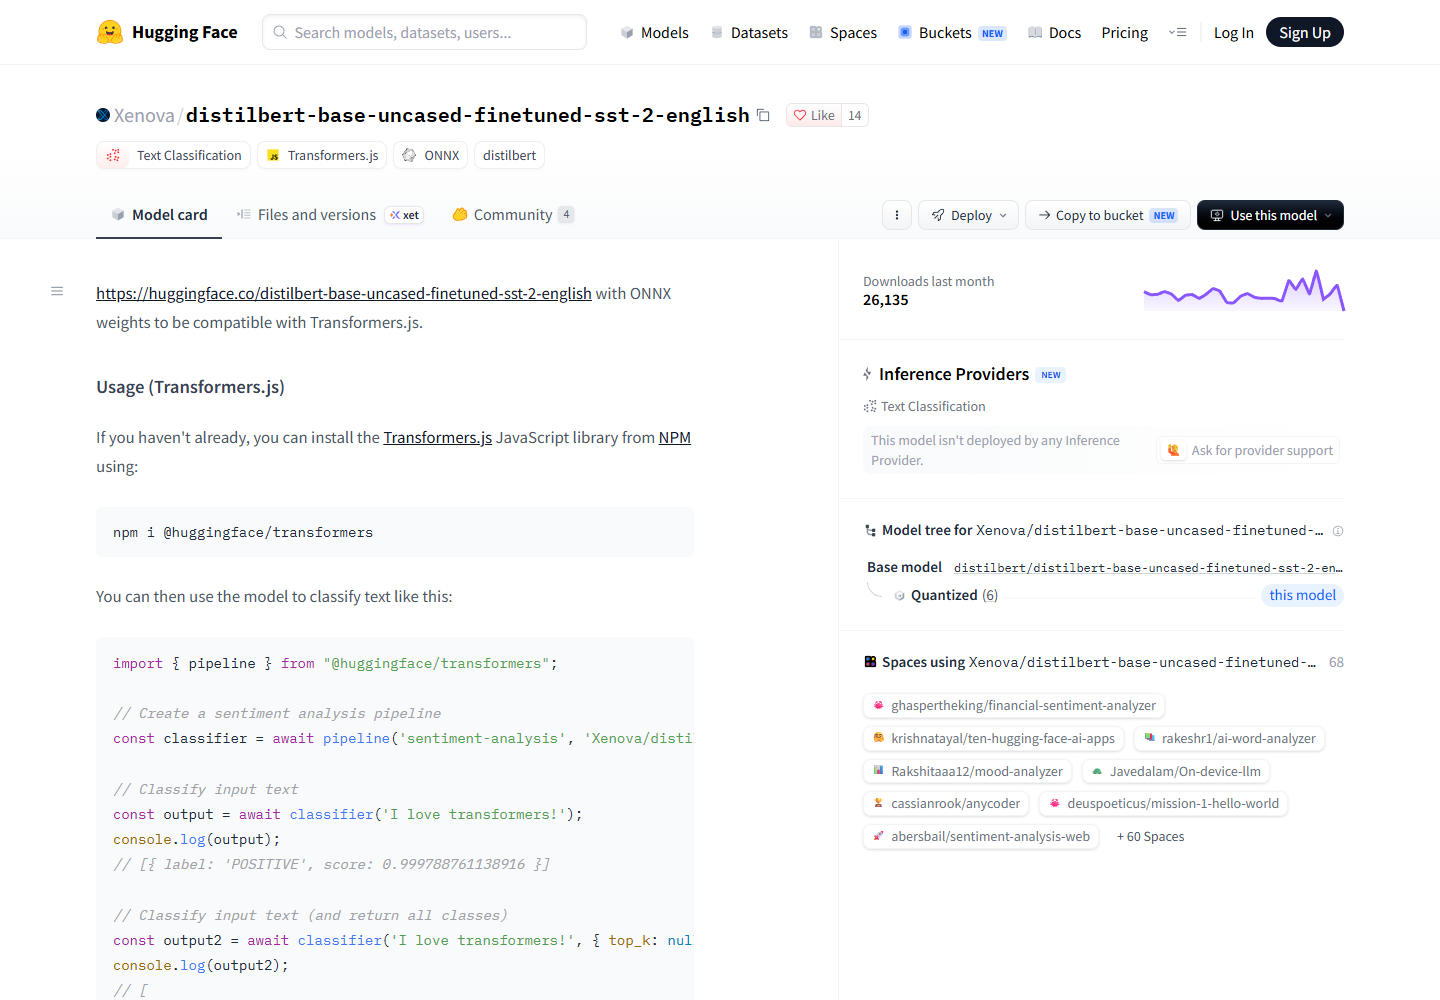Expand the extra navigation menu icon
This screenshot has height=1000, width=1440.
(1177, 32)
